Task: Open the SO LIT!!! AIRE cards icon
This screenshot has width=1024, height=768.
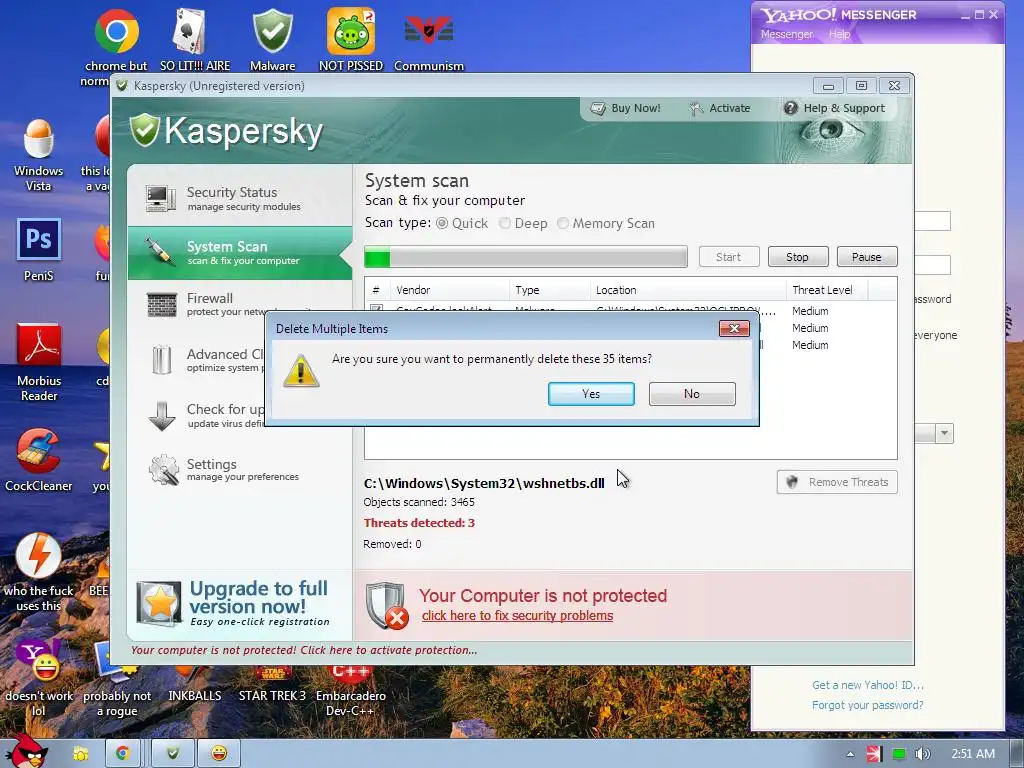Action: (x=189, y=31)
